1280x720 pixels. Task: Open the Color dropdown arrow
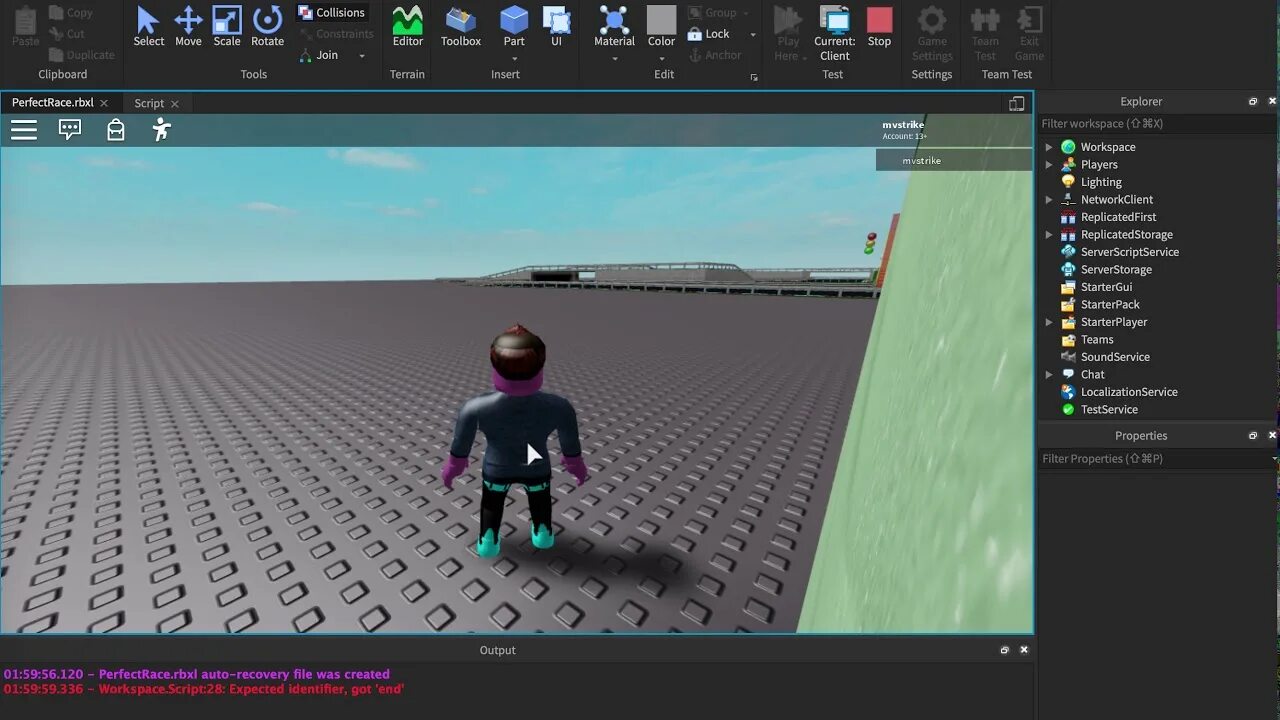tap(661, 58)
